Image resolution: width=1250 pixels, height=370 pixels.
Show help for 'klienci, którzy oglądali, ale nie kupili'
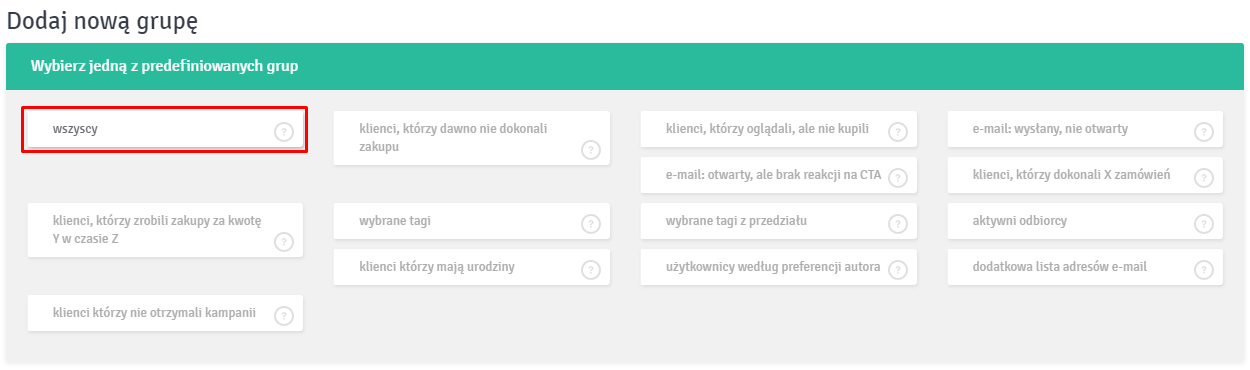coord(897,132)
